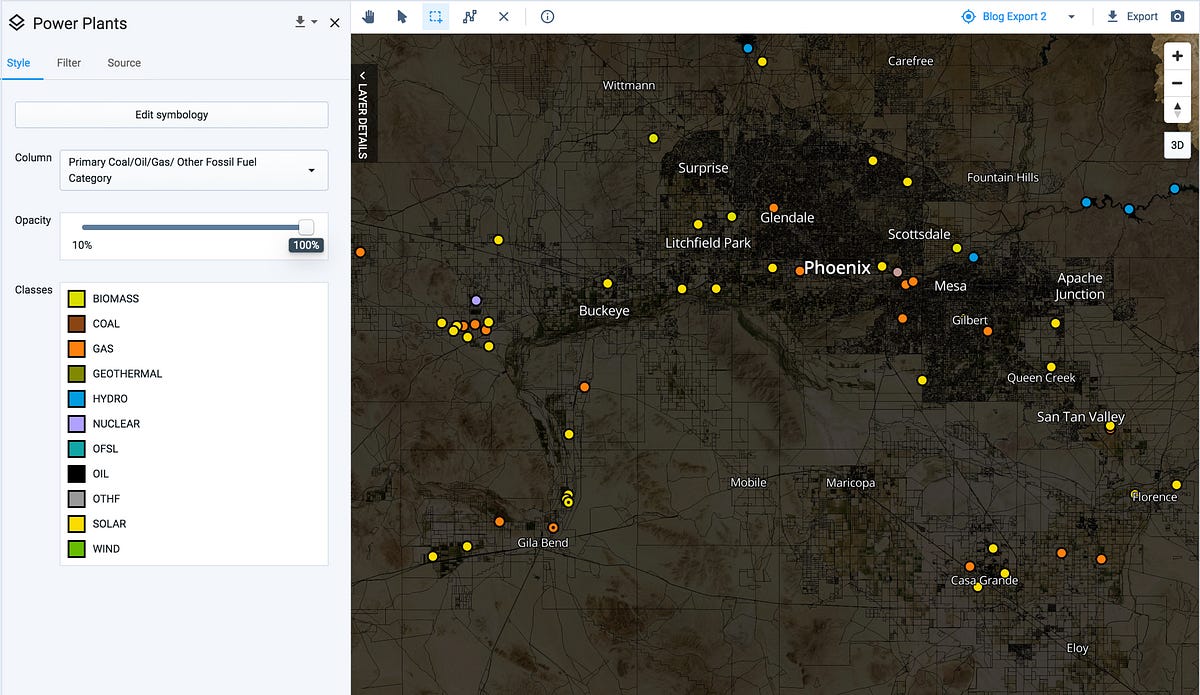This screenshot has height=695, width=1200.
Task: Click the OIL color swatch
Action: (76, 473)
